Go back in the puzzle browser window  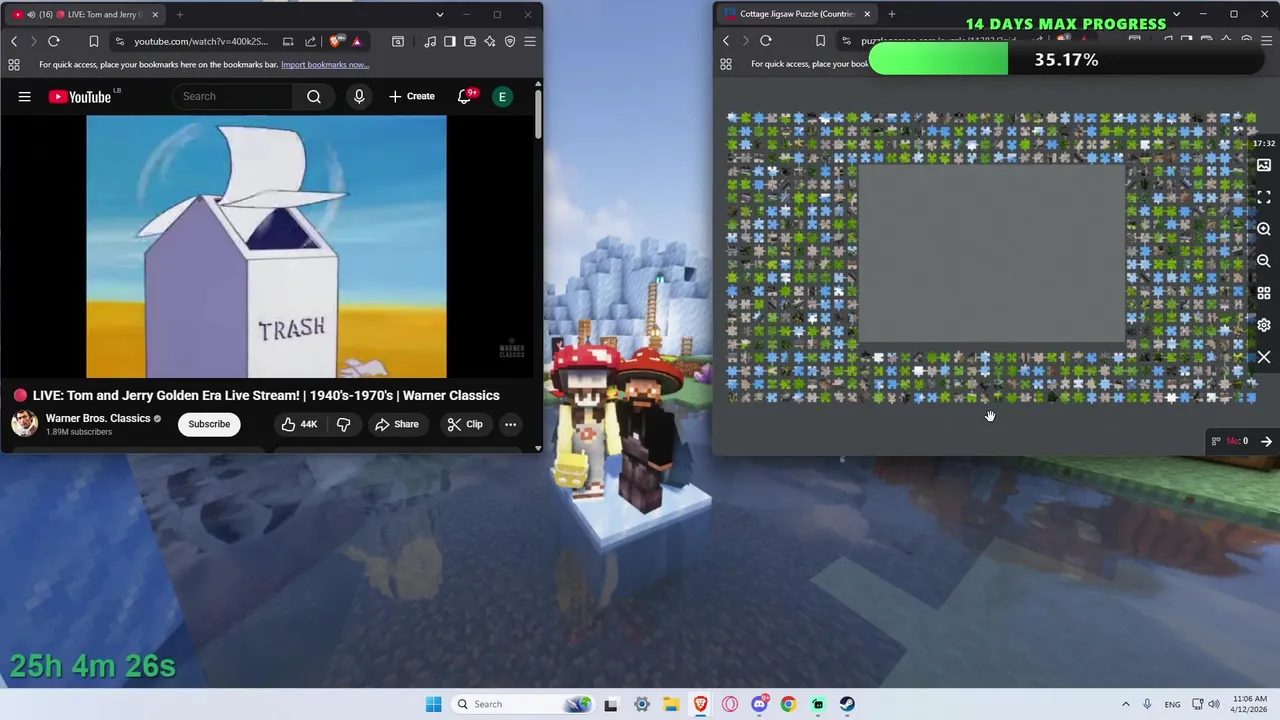(726, 41)
